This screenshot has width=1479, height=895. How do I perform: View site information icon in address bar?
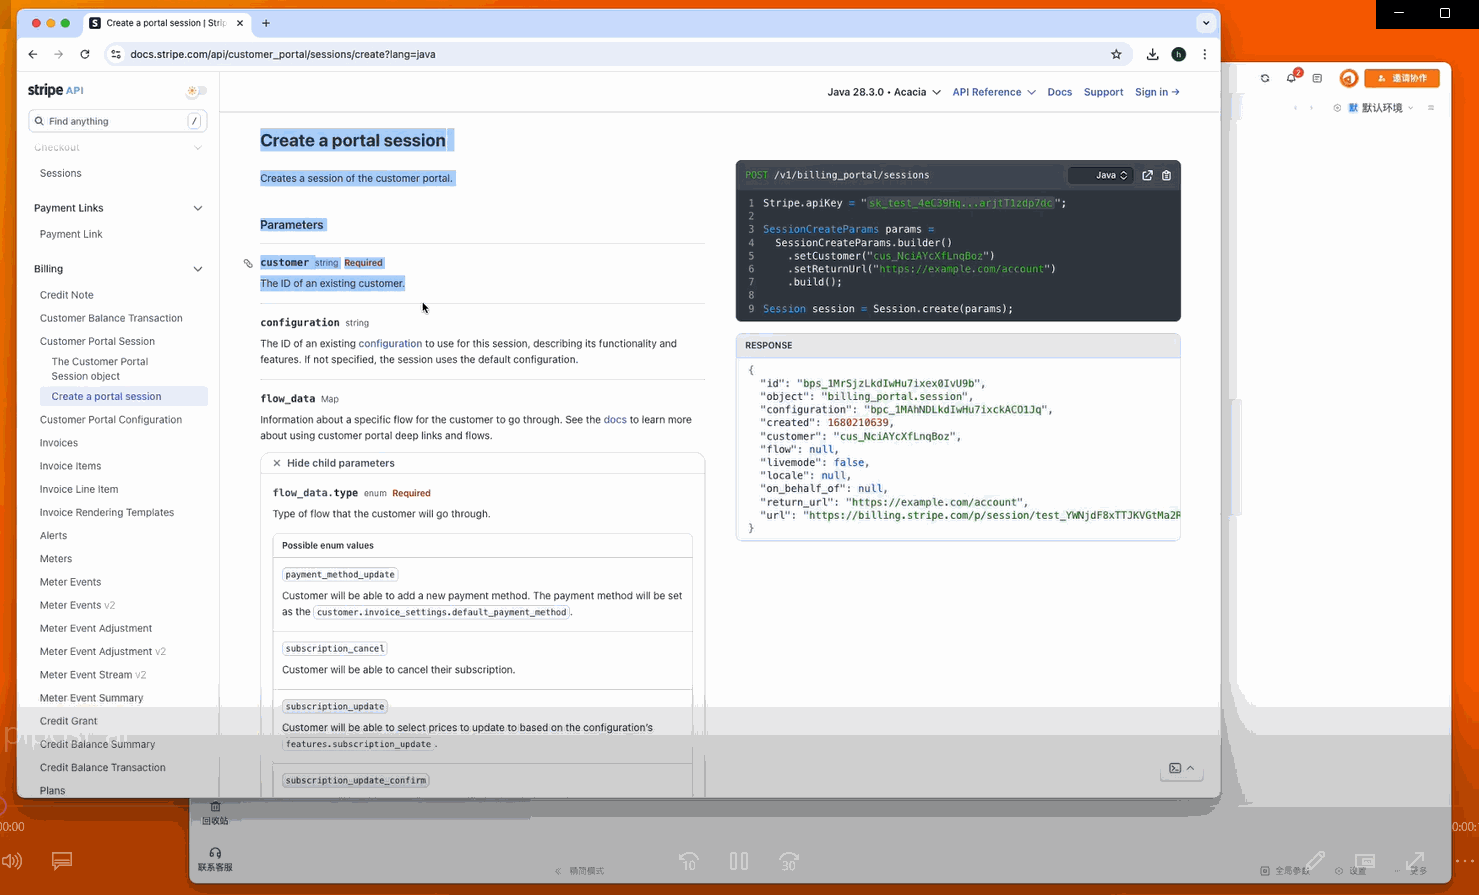tap(116, 54)
